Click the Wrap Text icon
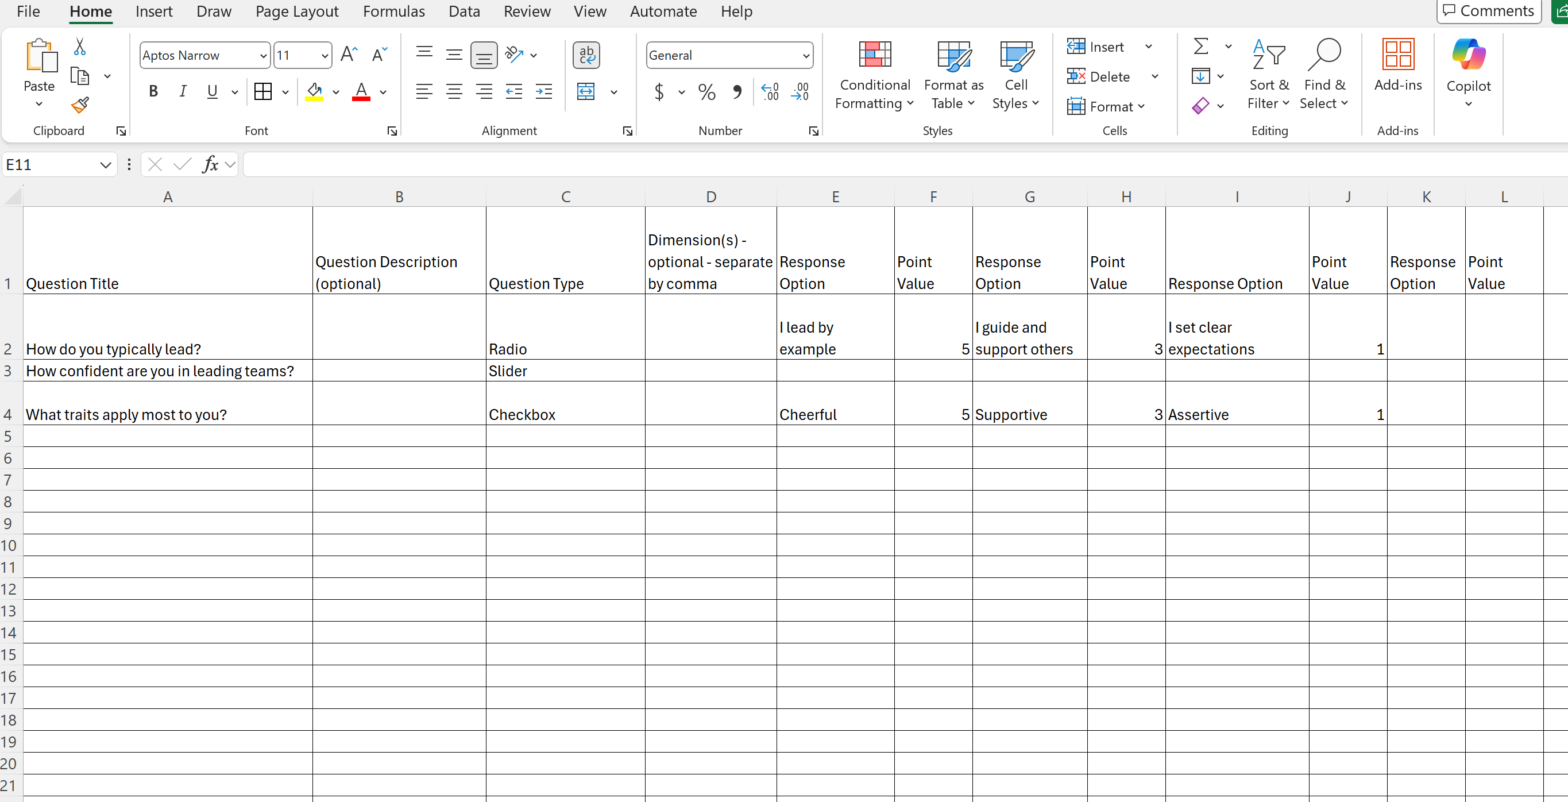This screenshot has width=1568, height=802. pos(586,55)
